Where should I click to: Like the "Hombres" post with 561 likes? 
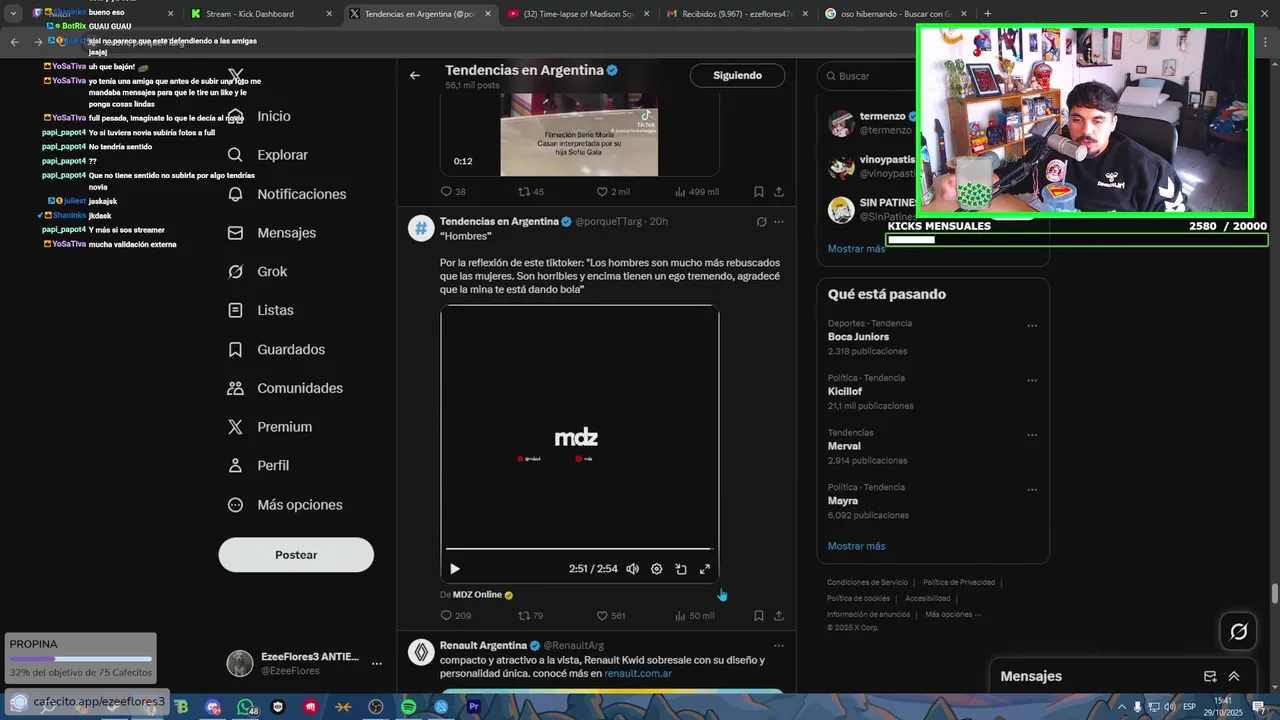[611, 616]
